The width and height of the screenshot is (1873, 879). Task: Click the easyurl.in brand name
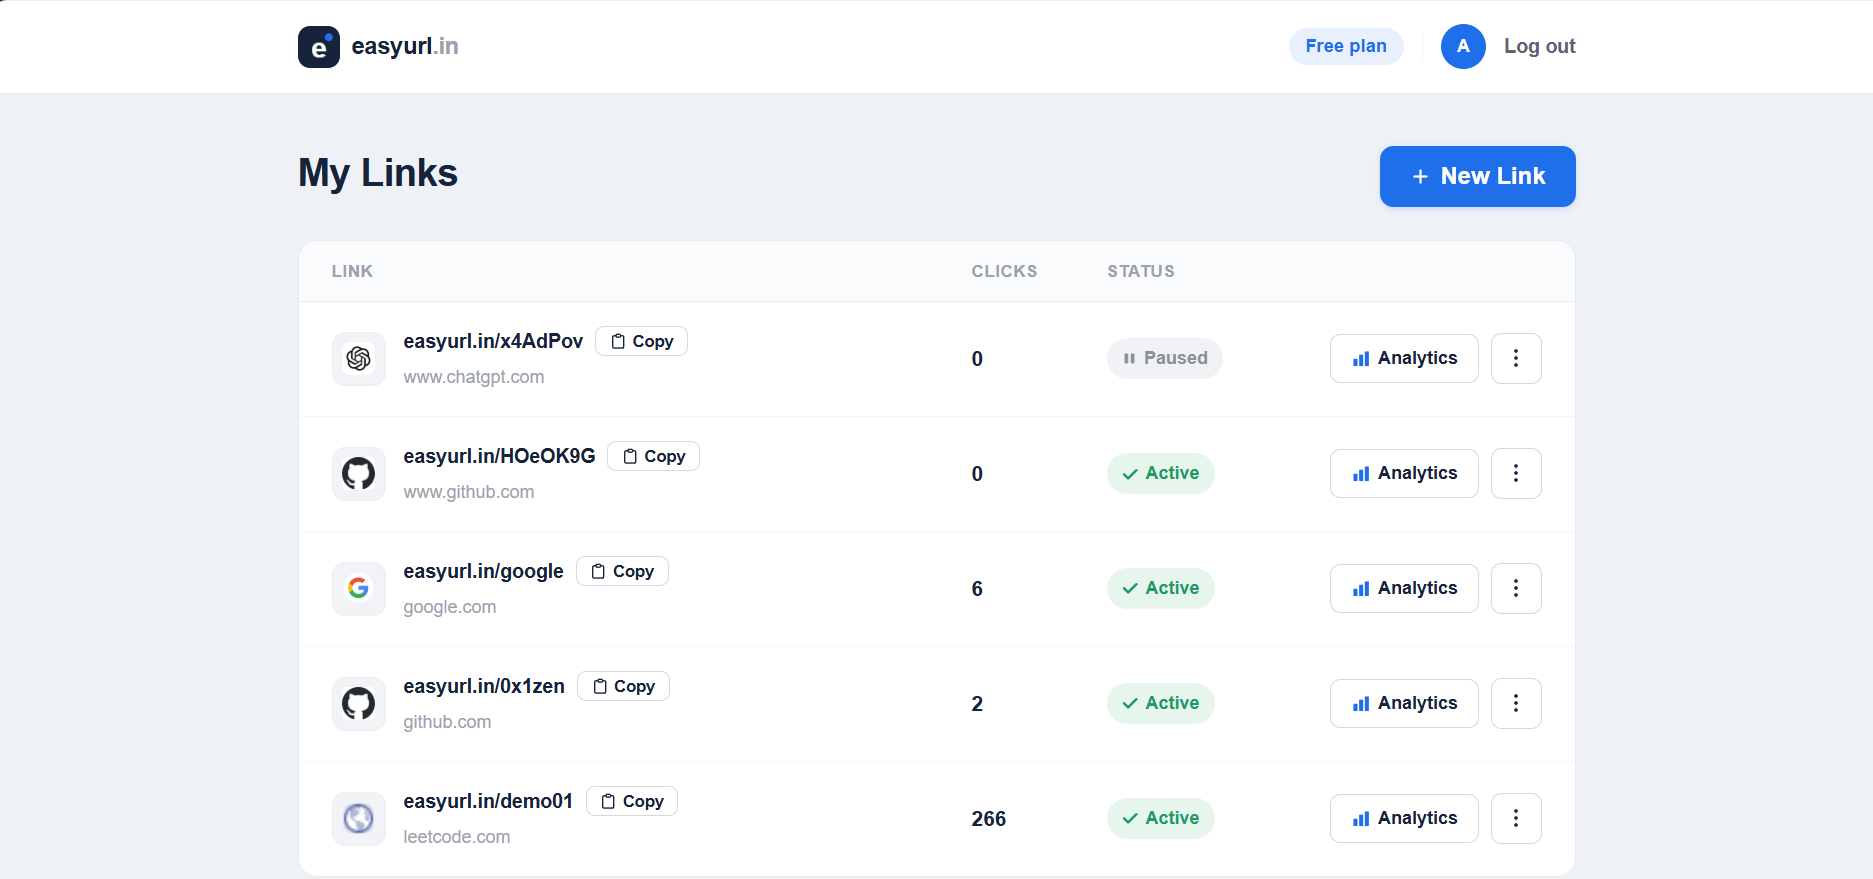pos(404,46)
